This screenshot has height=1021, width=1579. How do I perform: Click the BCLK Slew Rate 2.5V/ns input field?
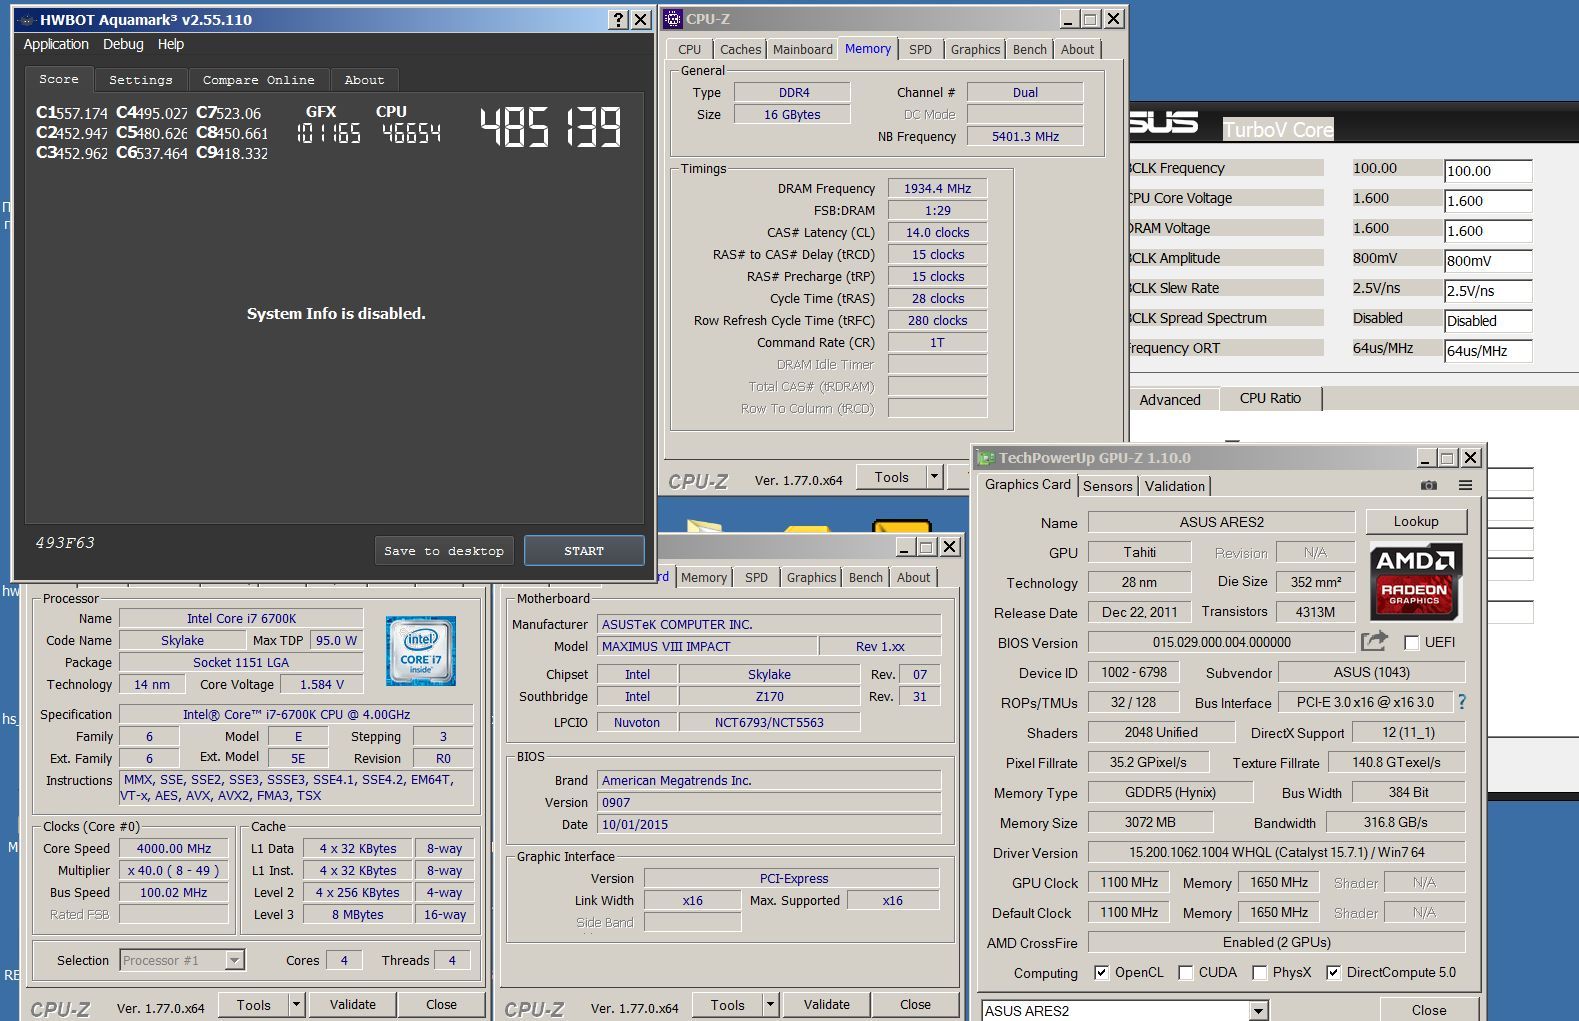click(1488, 291)
